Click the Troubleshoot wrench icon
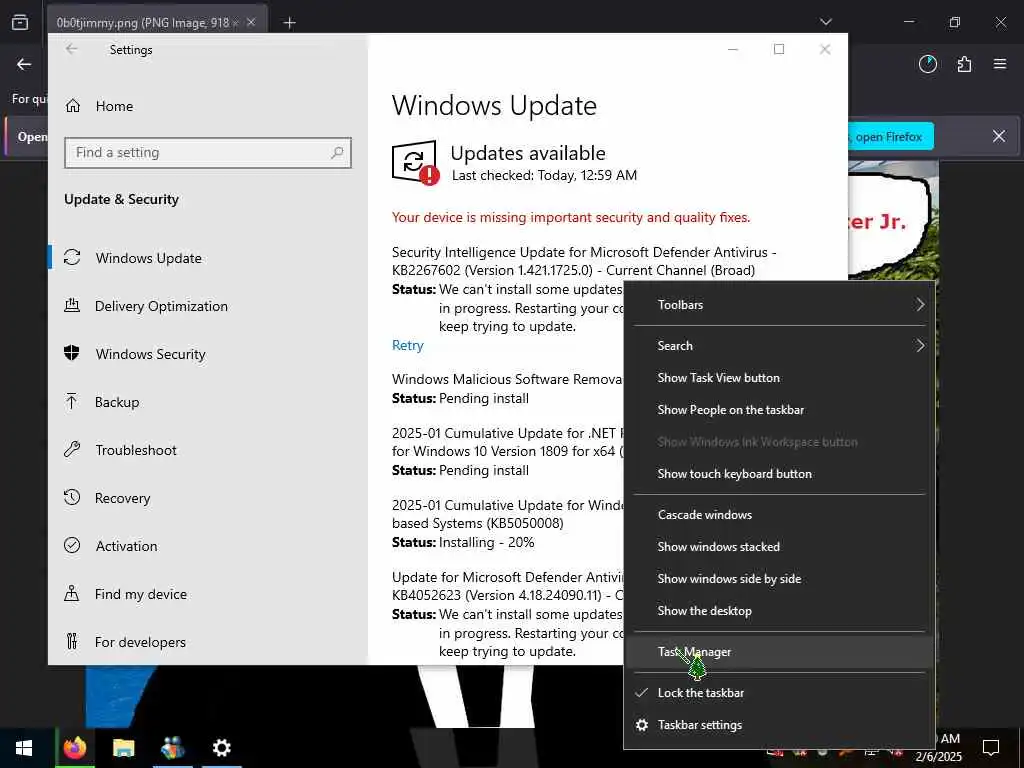The width and height of the screenshot is (1024, 768). click(x=72, y=449)
